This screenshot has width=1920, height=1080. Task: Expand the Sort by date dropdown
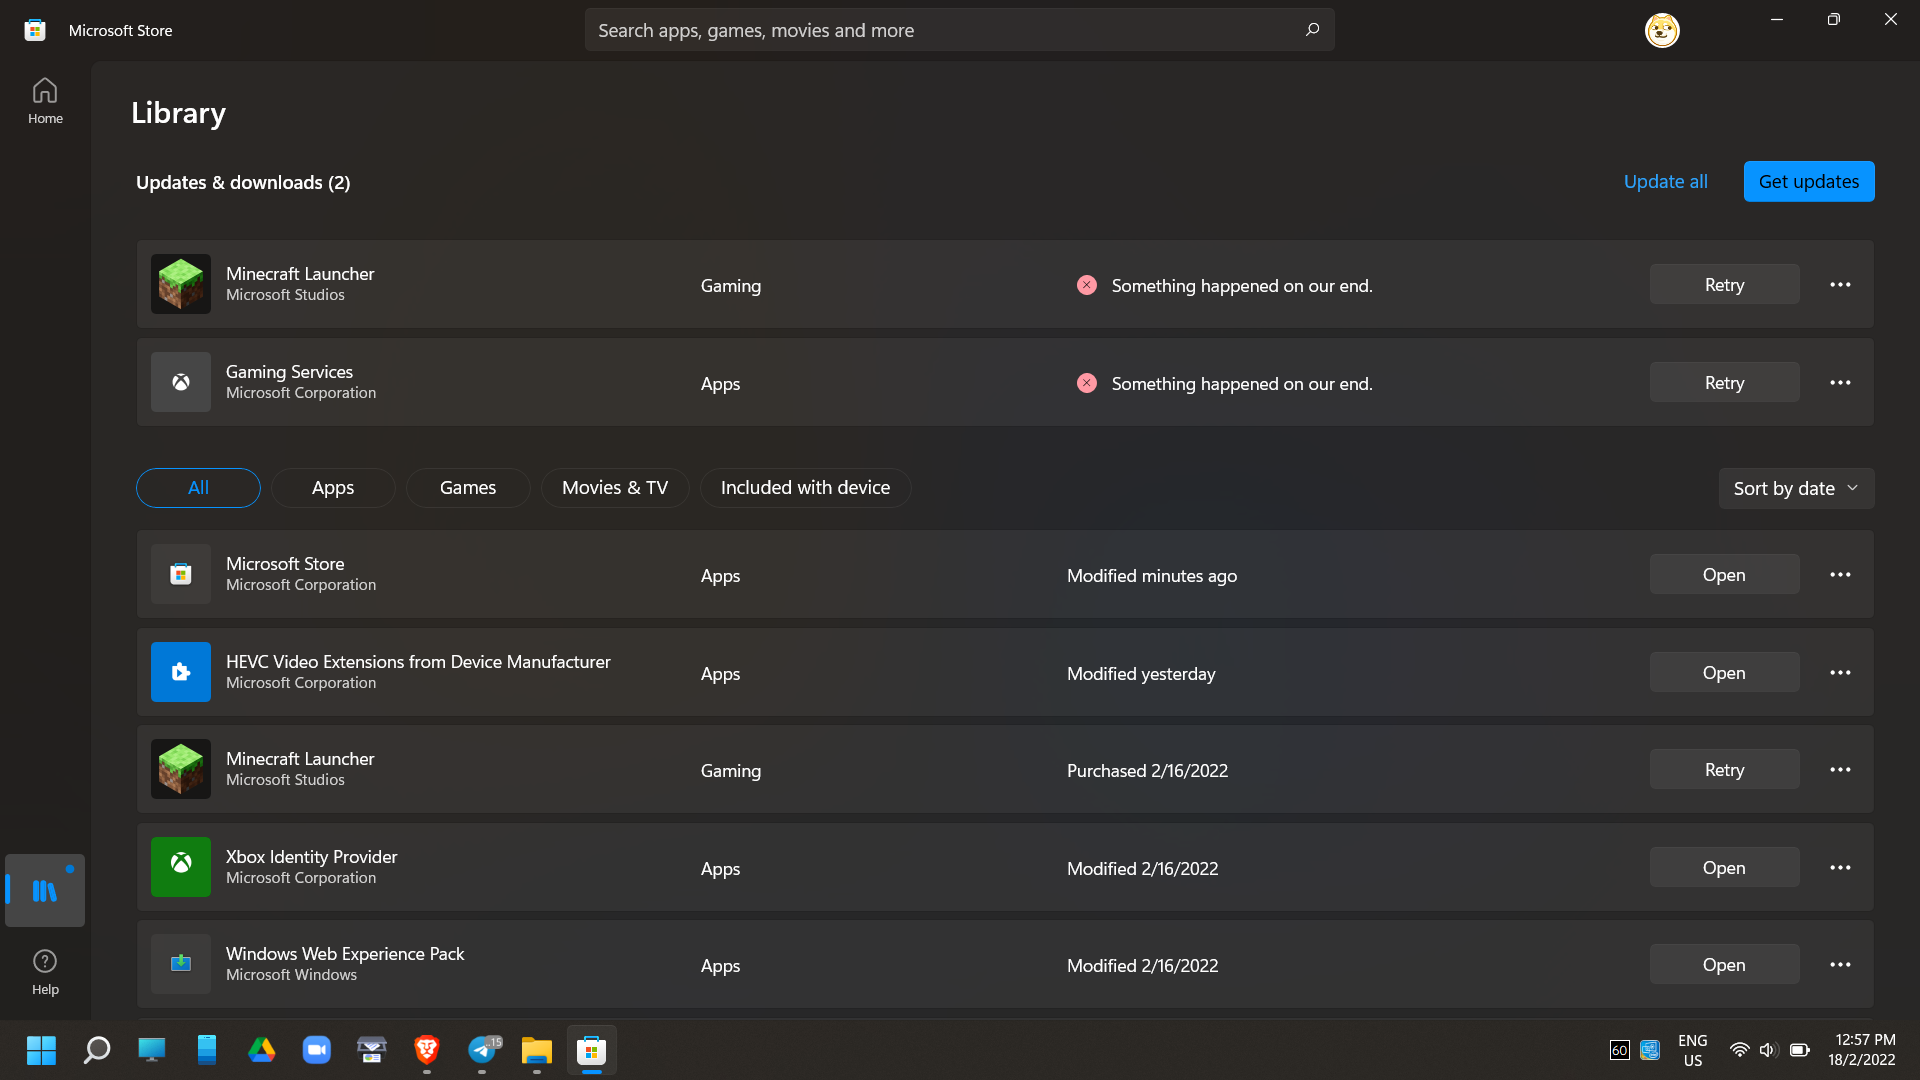click(1796, 488)
